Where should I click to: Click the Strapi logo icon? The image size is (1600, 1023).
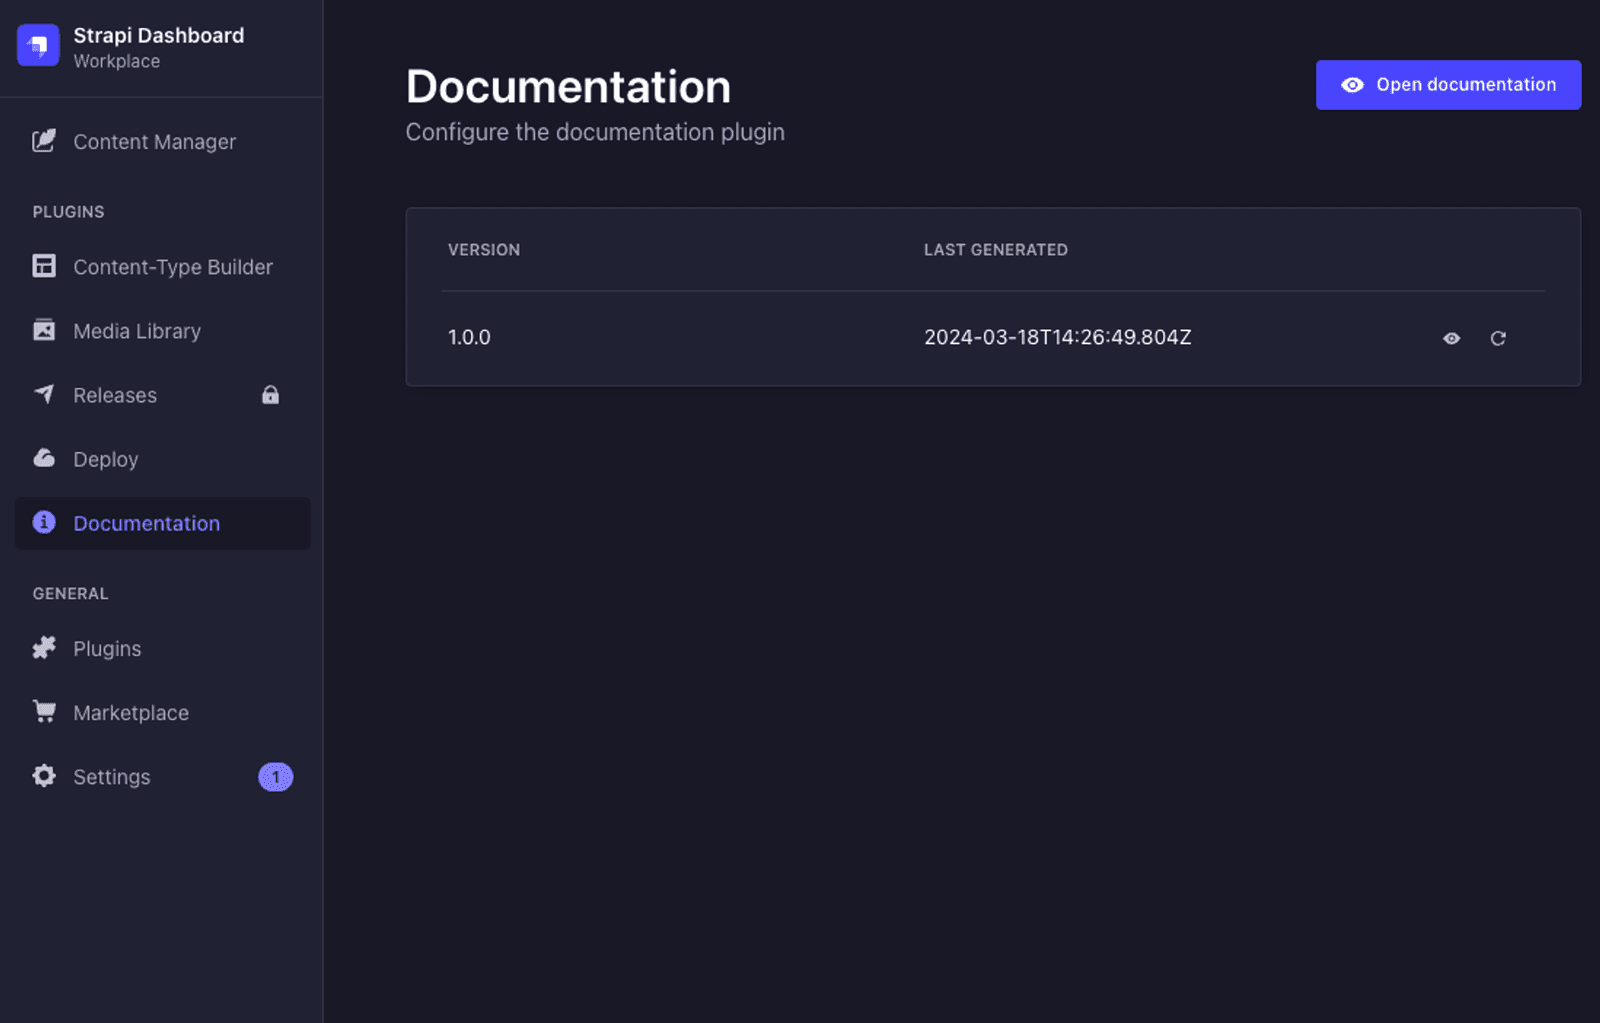(38, 46)
